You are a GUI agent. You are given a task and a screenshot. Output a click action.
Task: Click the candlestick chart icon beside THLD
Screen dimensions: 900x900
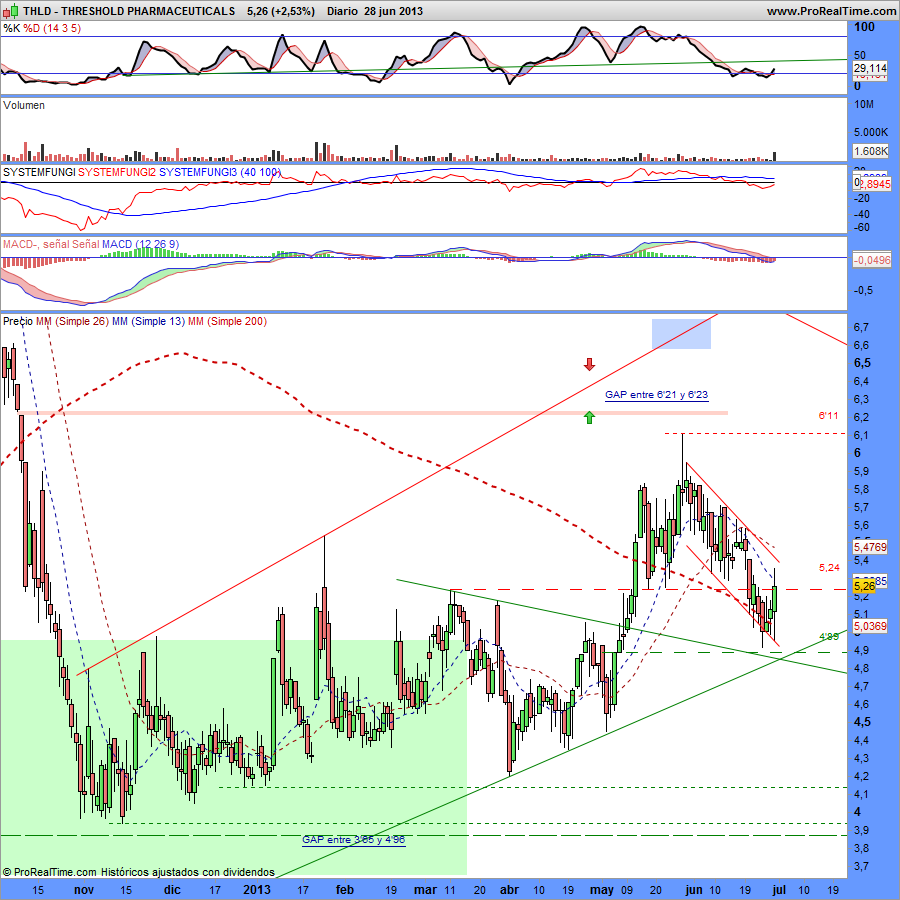[x=11, y=10]
